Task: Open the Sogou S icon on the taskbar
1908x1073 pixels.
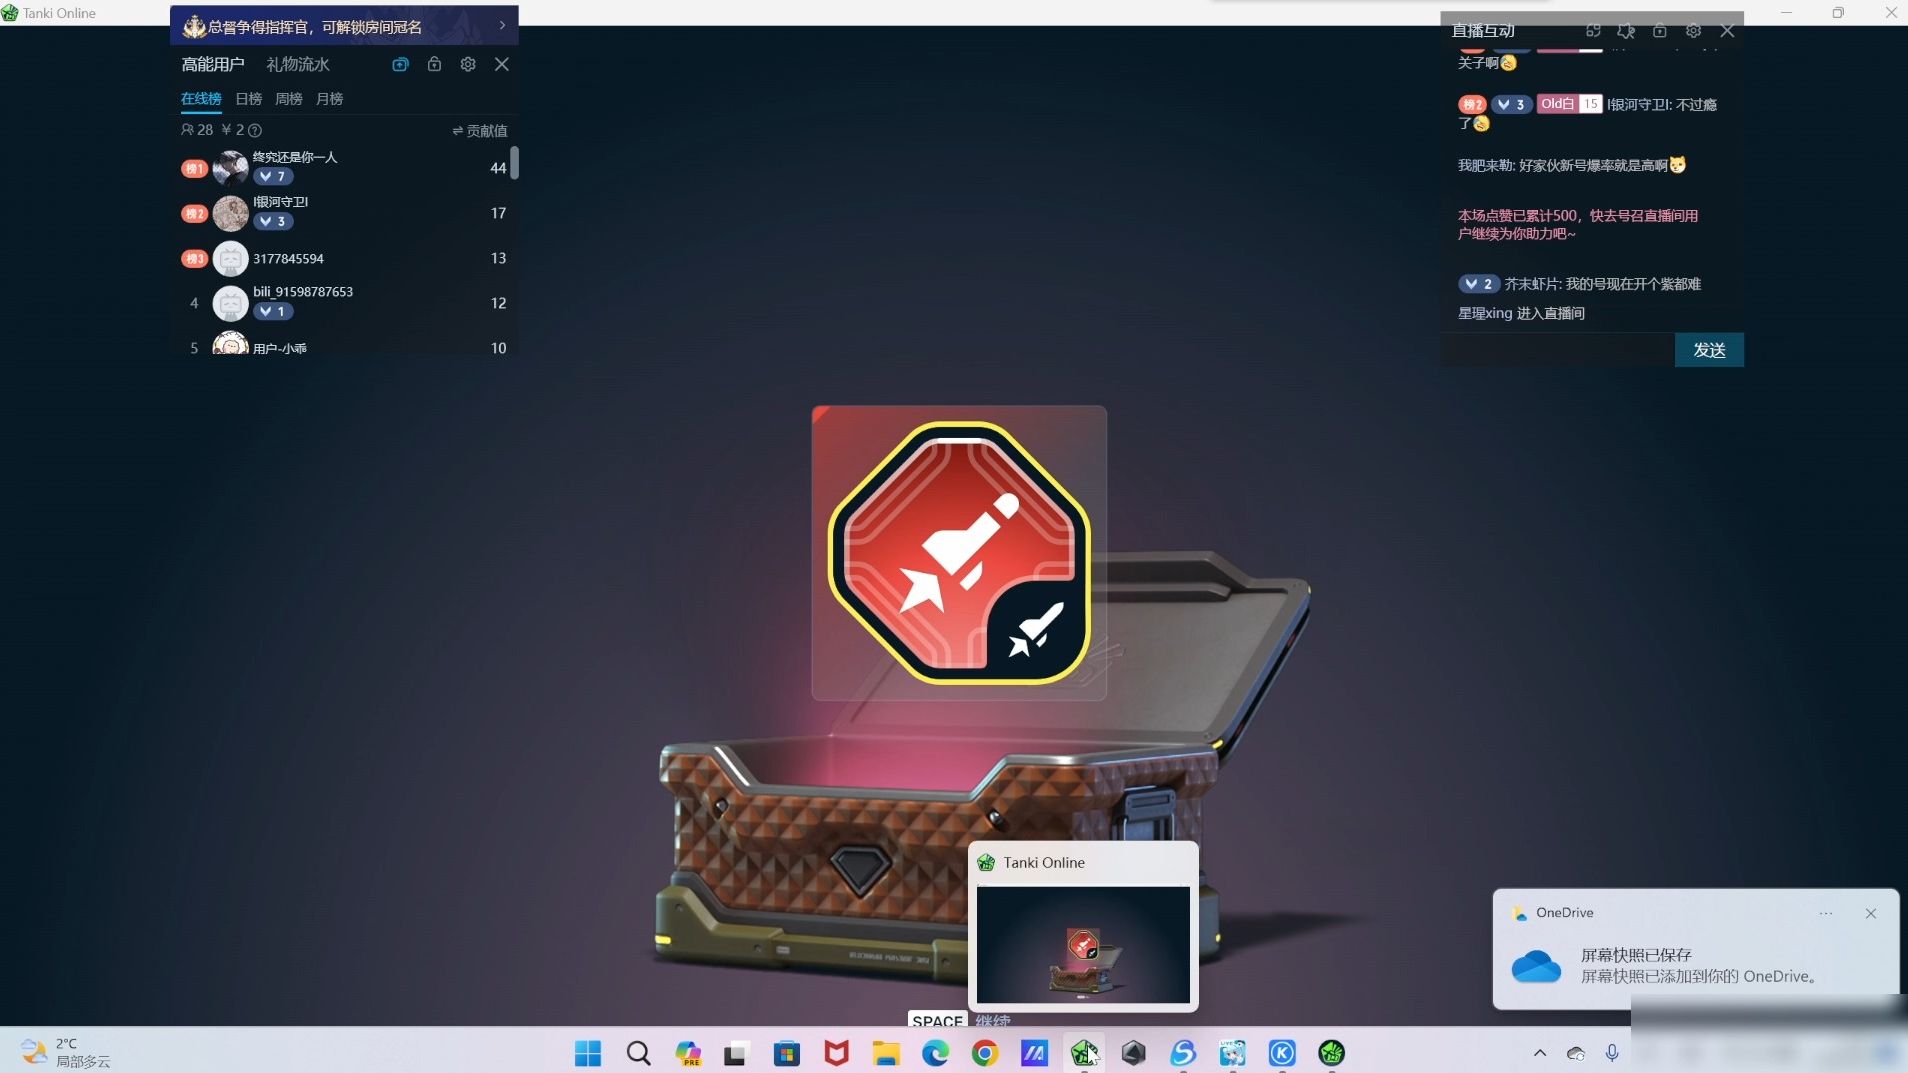Action: click(1183, 1053)
